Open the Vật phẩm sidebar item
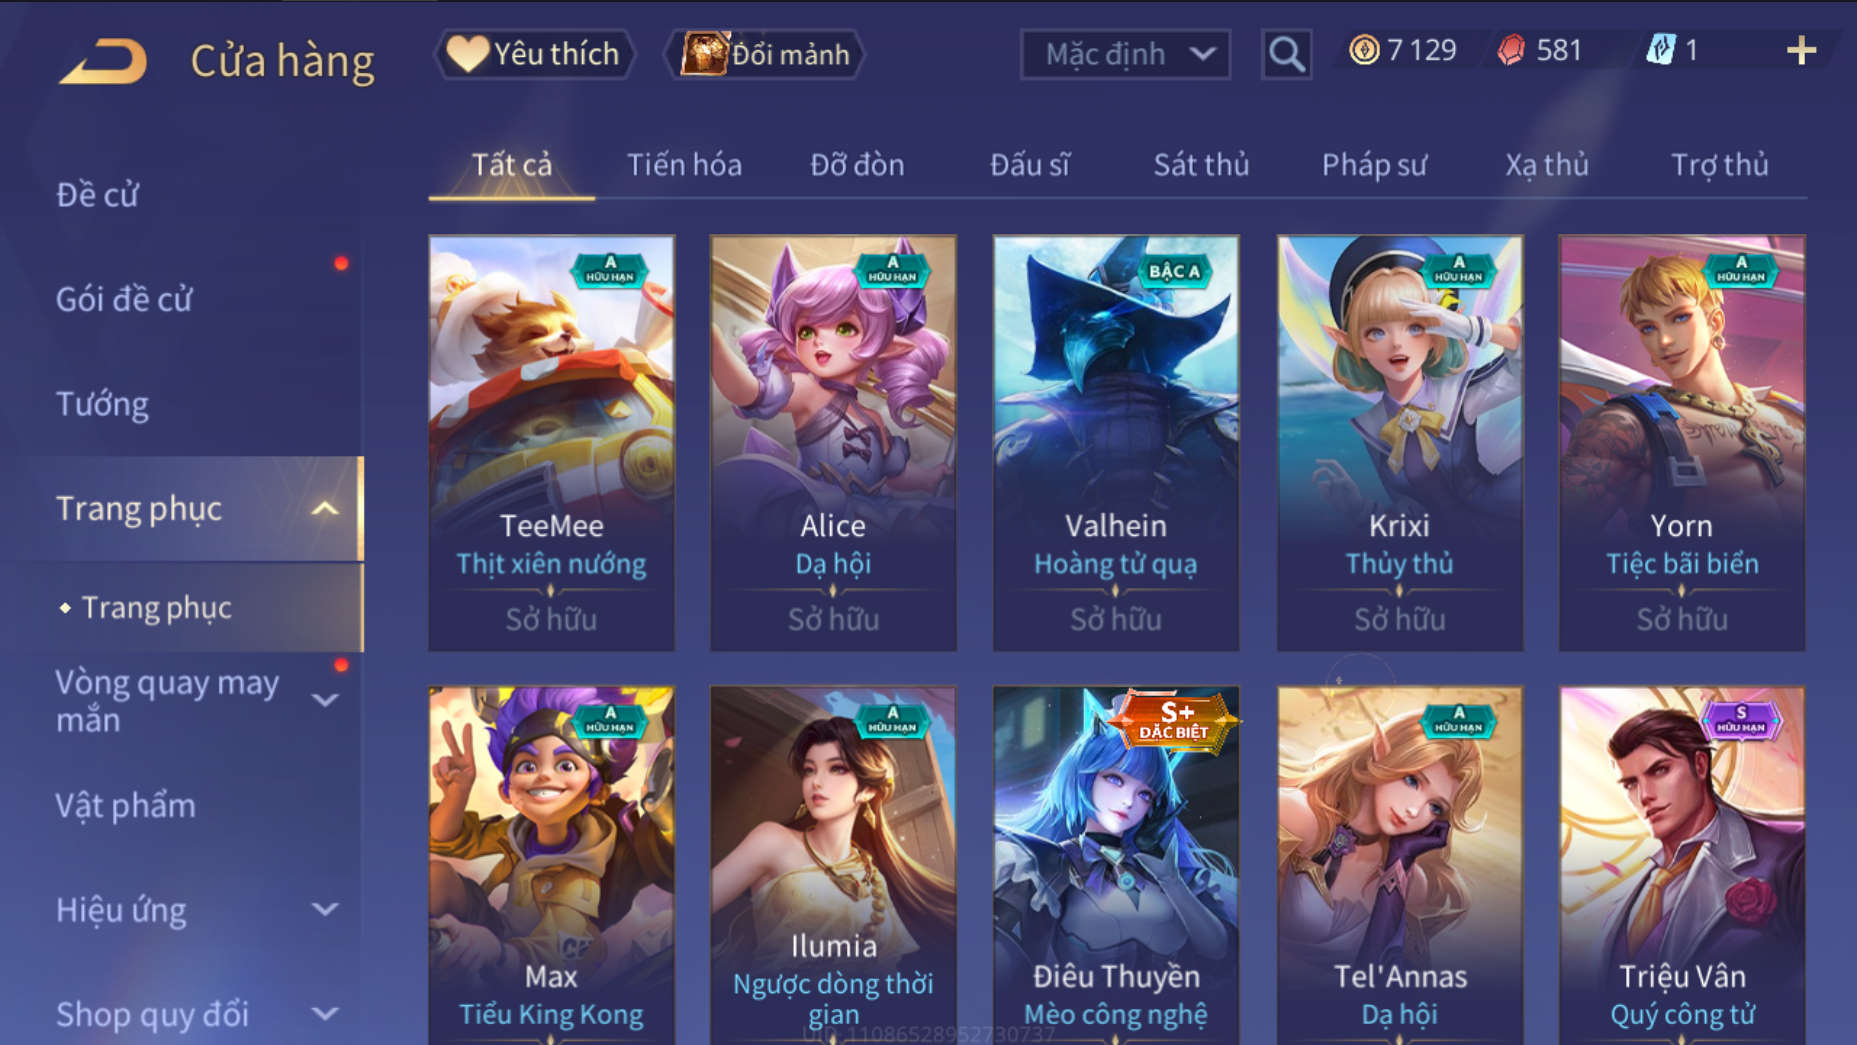The width and height of the screenshot is (1857, 1045). [x=125, y=806]
